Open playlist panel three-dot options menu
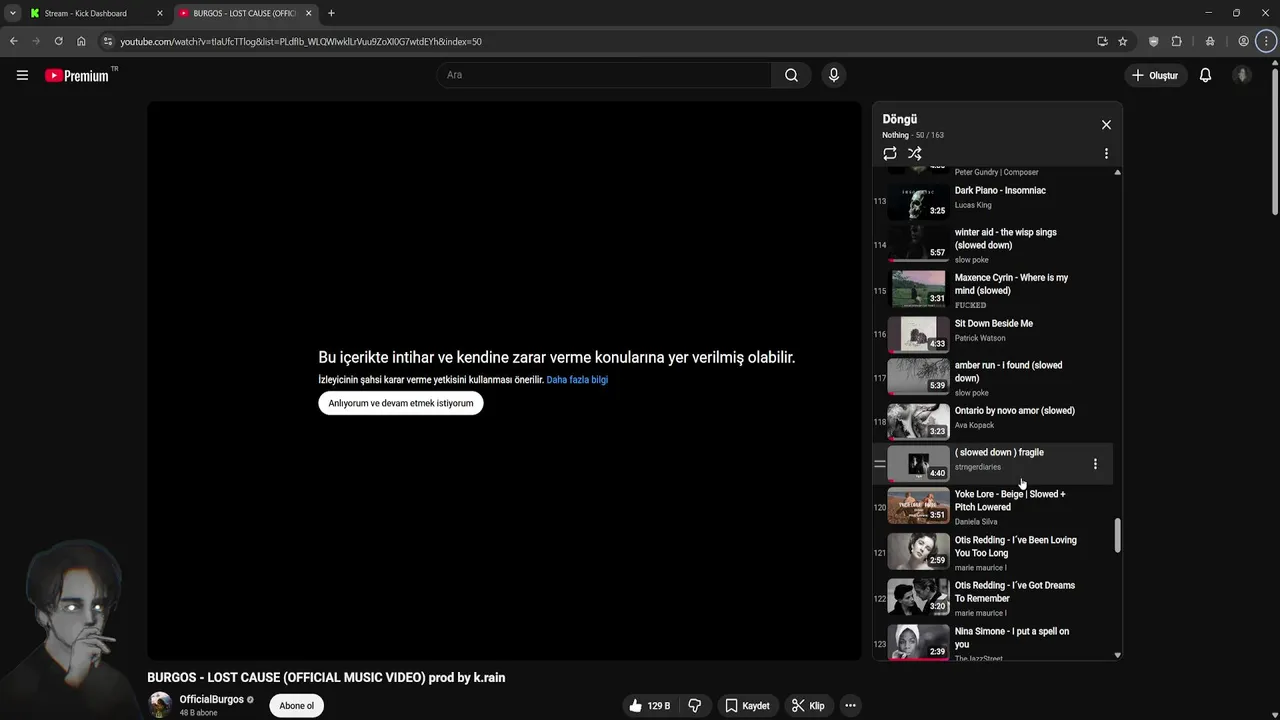The width and height of the screenshot is (1280, 720). click(1106, 154)
